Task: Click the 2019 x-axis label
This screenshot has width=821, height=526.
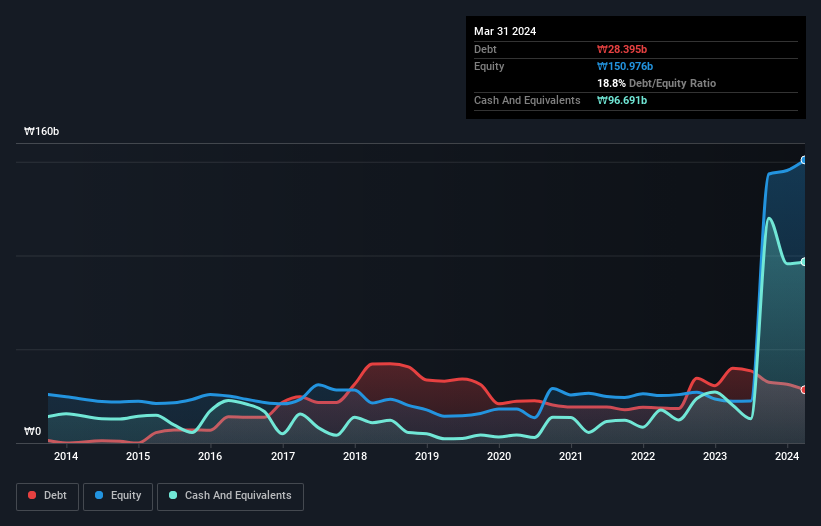Action: click(427, 456)
